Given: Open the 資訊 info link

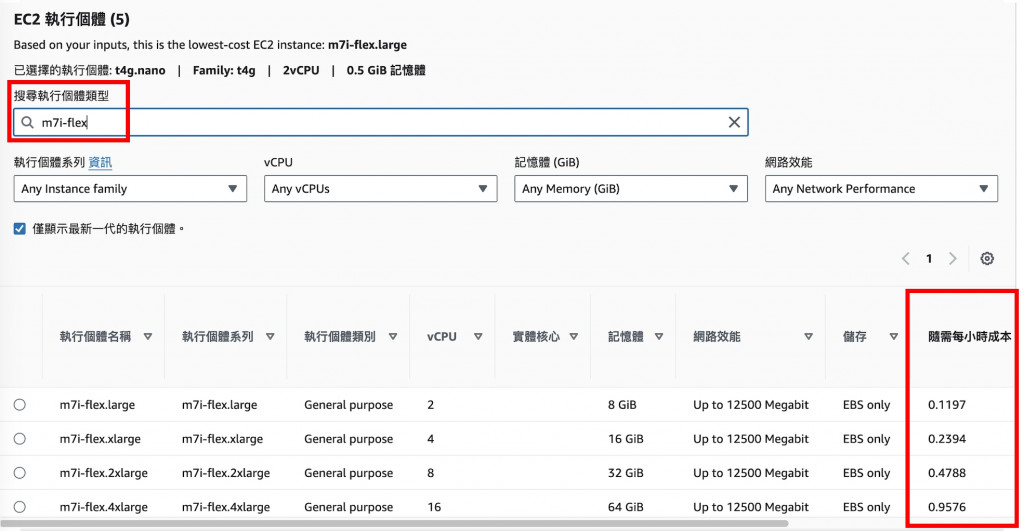Looking at the screenshot, I should point(100,162).
